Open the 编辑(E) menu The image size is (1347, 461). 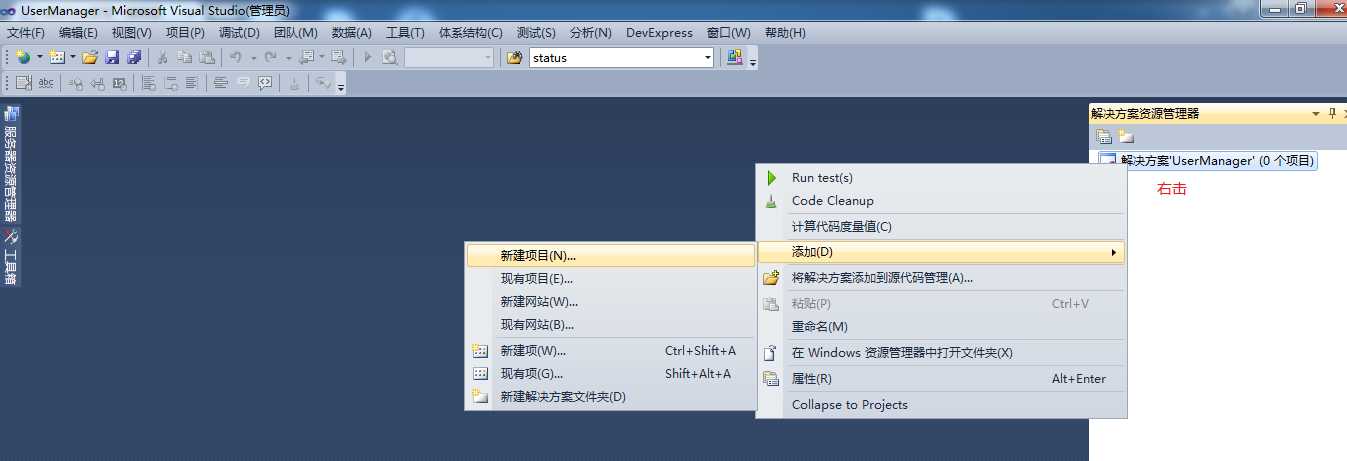79,33
